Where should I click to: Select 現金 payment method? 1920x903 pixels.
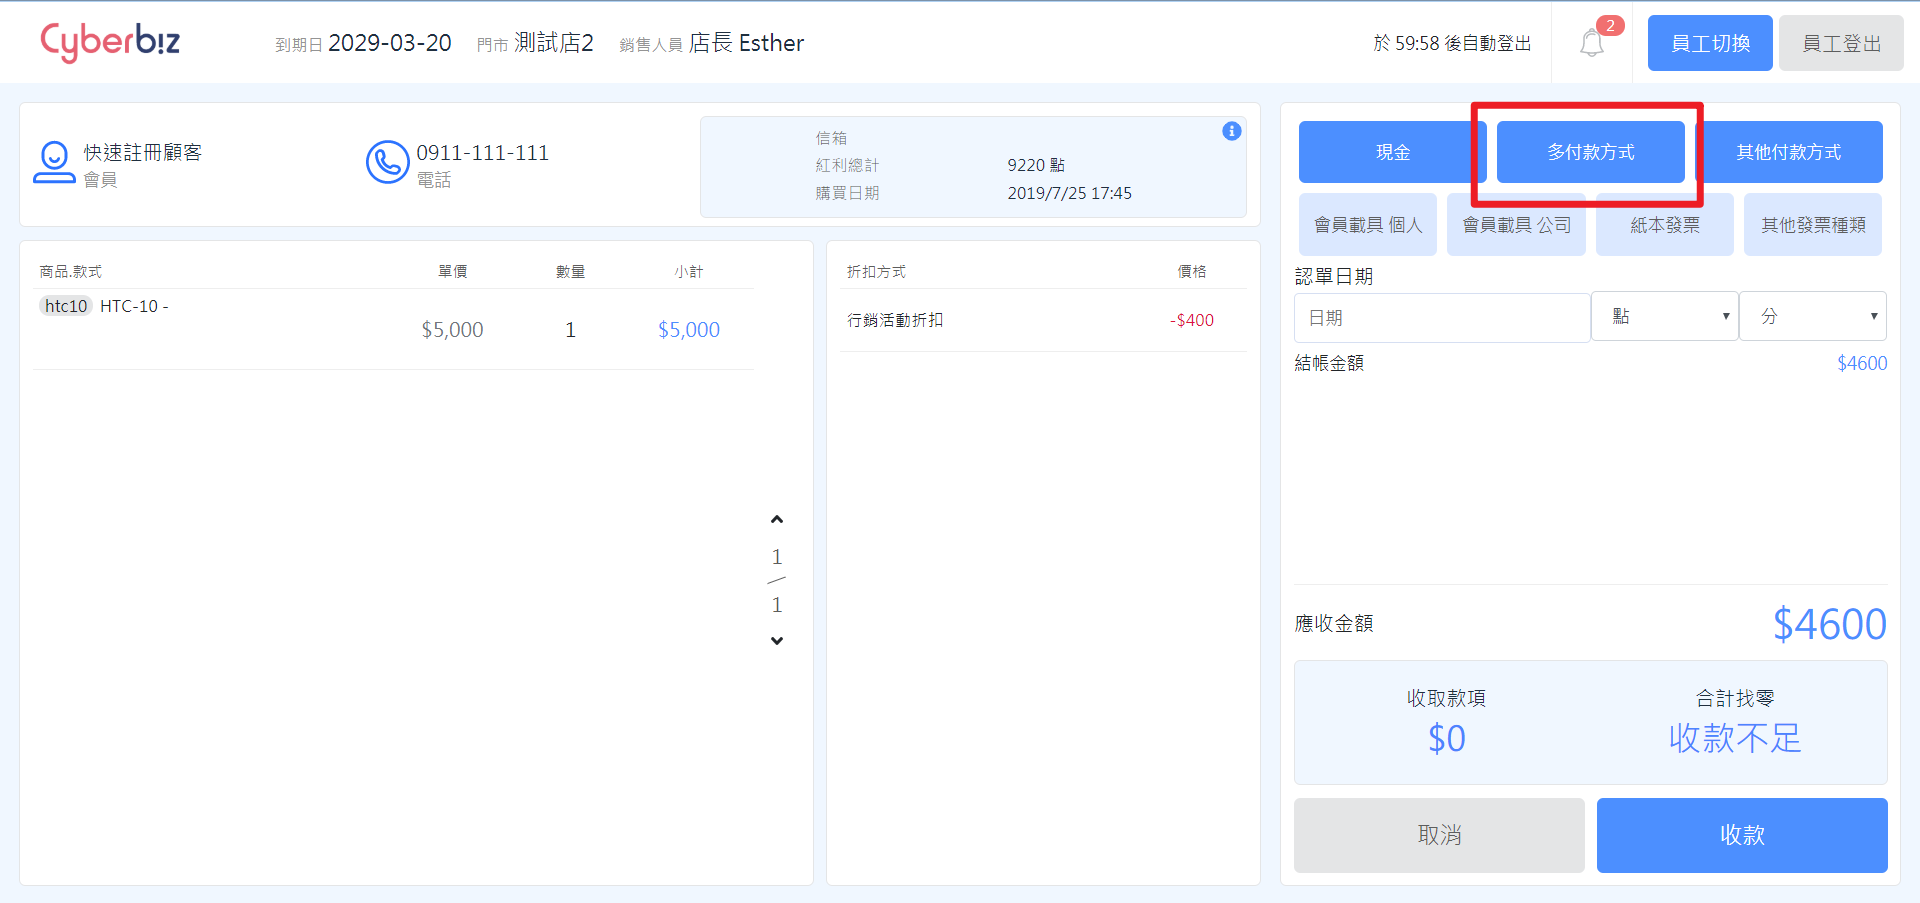tap(1392, 152)
